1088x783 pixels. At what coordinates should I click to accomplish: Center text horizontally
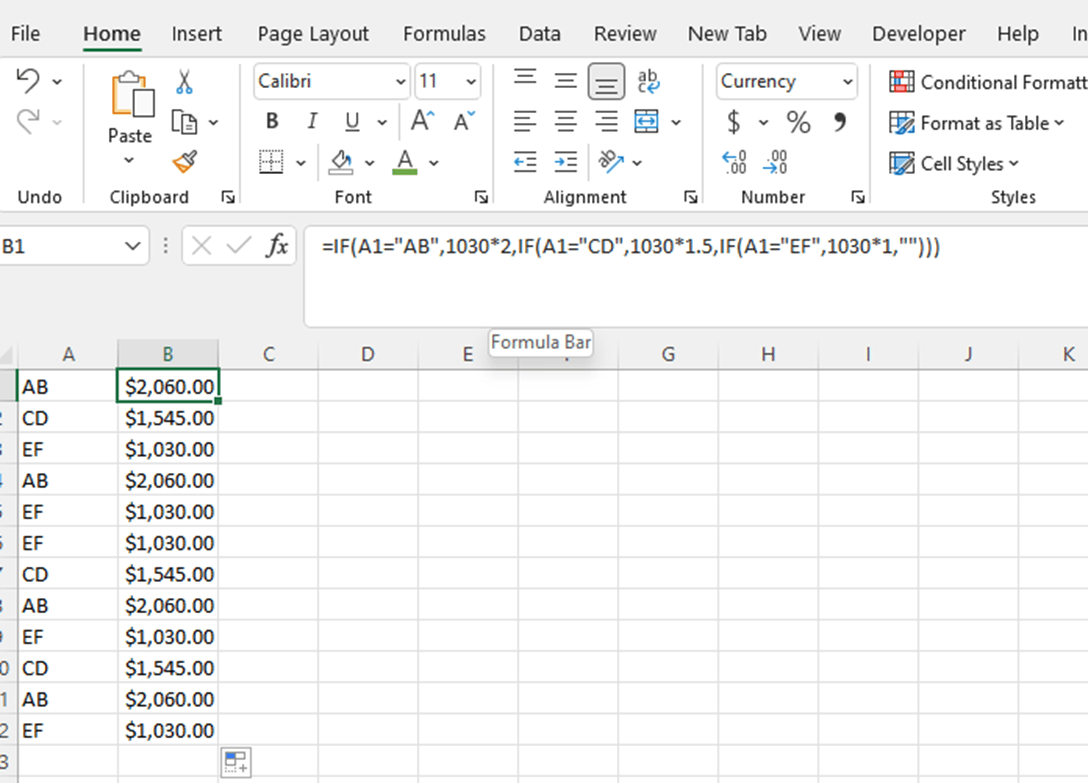tap(566, 121)
